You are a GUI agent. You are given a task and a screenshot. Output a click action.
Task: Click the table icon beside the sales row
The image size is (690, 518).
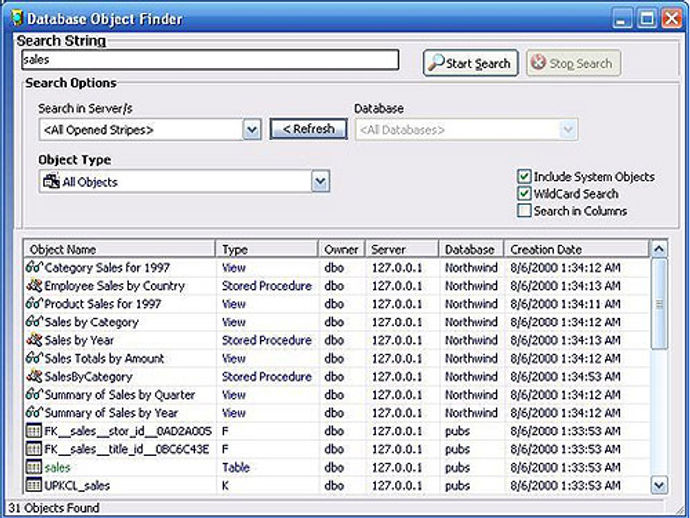click(34, 467)
